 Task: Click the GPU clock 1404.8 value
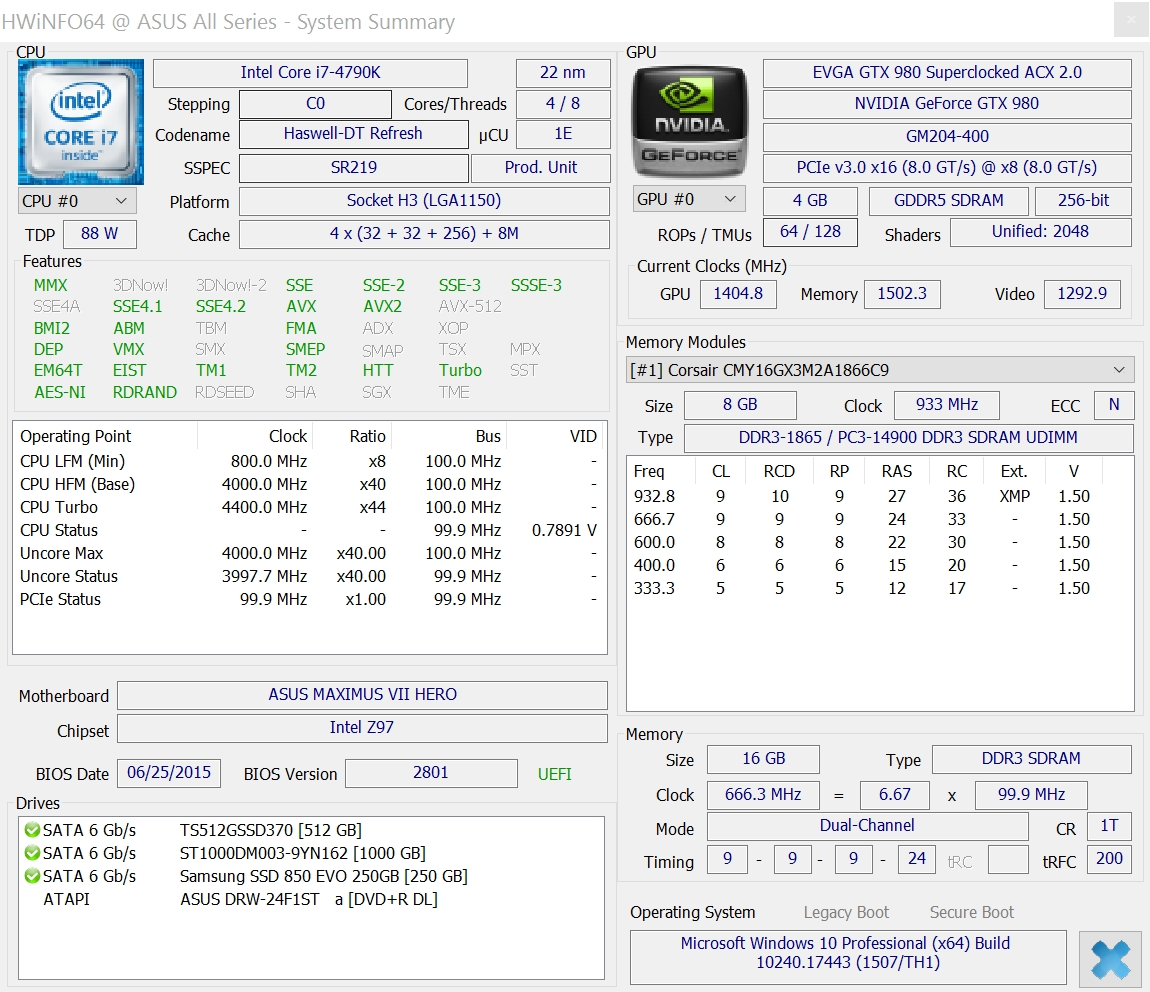738,294
